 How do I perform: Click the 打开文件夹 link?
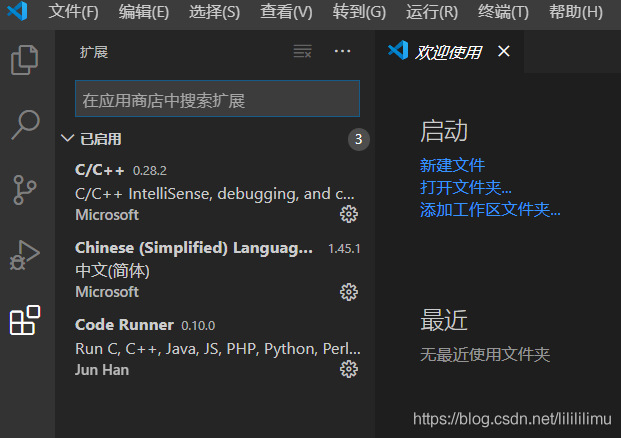point(465,187)
